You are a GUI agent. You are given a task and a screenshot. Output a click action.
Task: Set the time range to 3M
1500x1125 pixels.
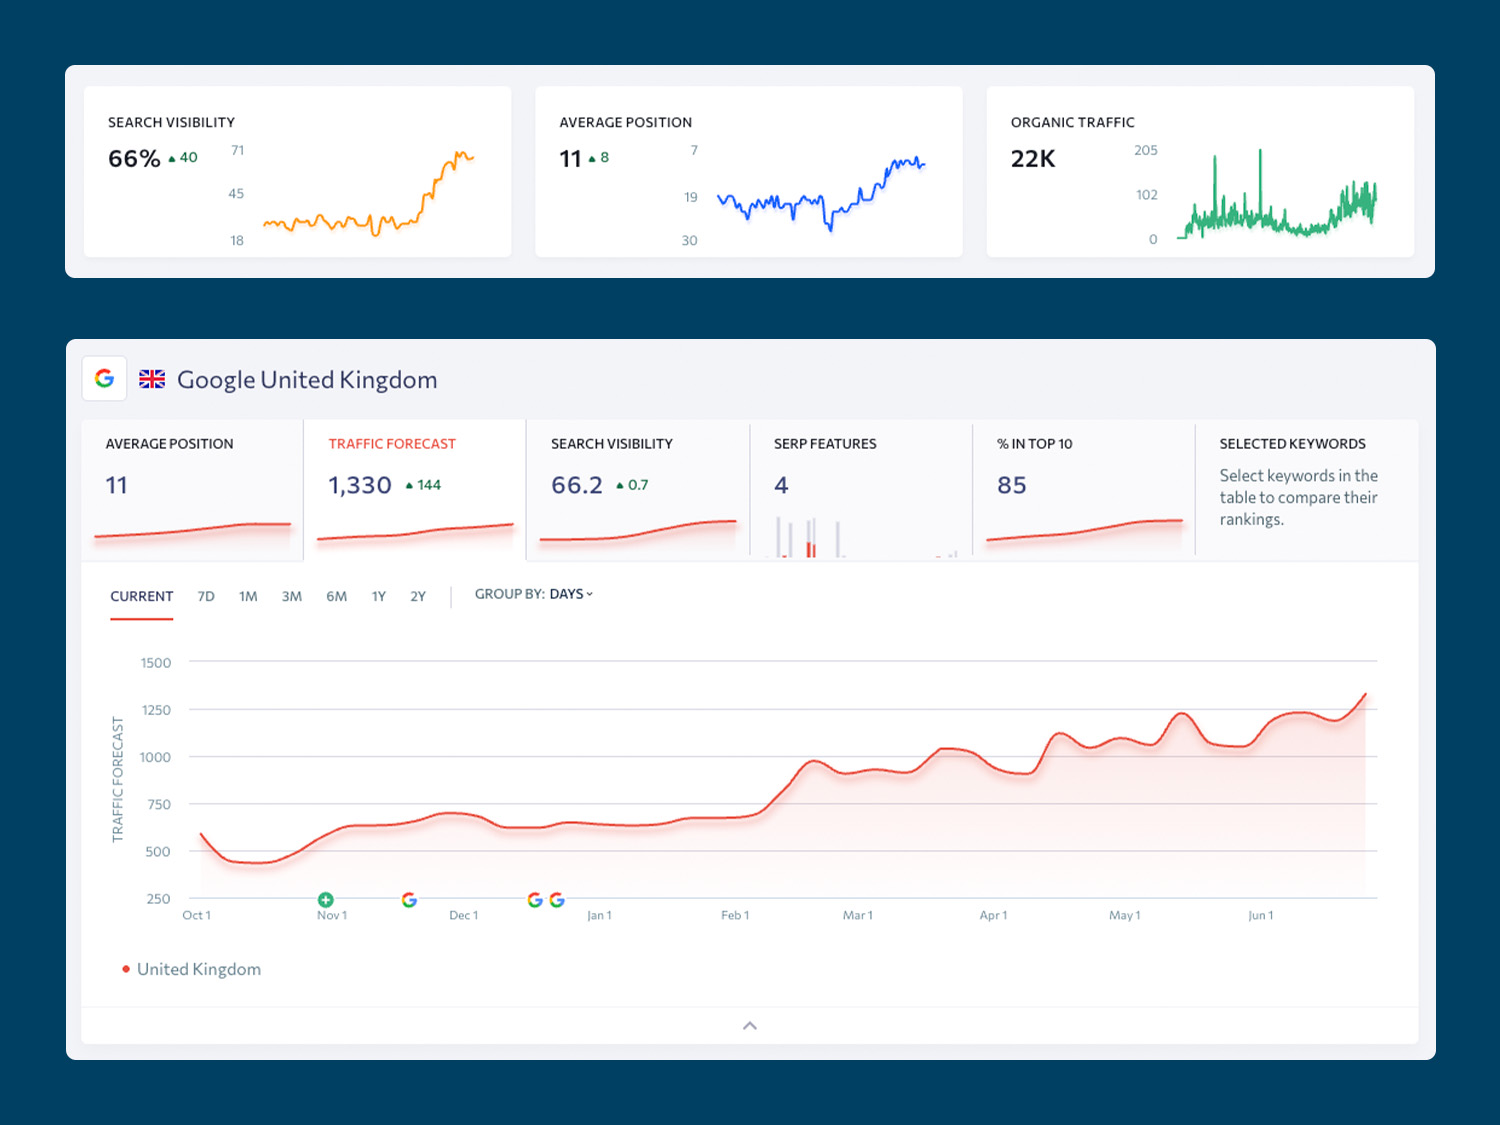pos(291,596)
